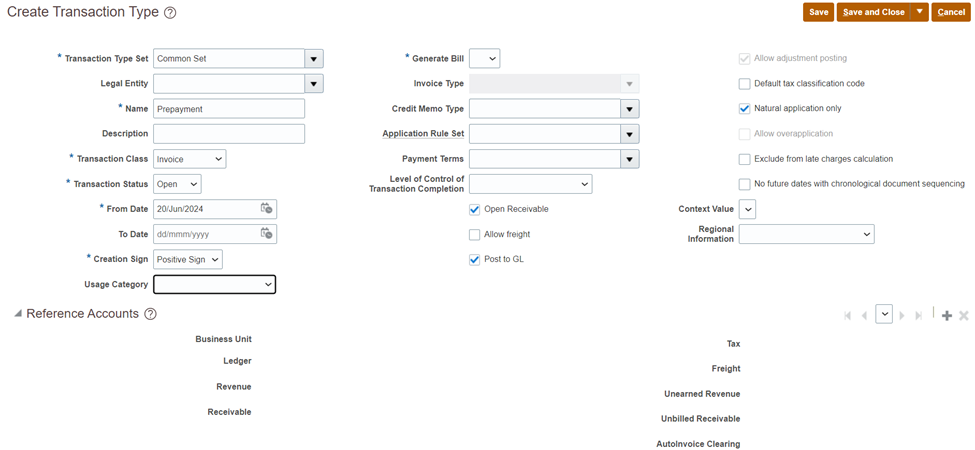Open Creation Sign dropdown
975x450 pixels.
[188, 259]
